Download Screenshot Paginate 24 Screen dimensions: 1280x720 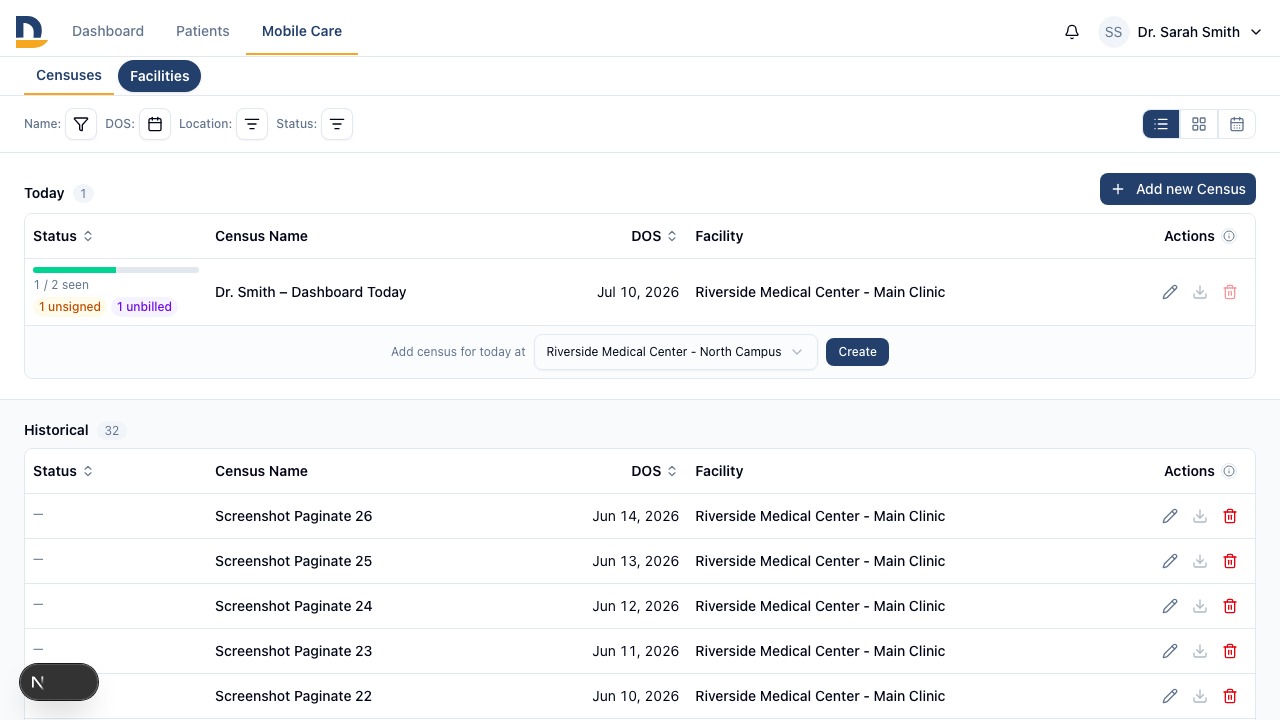click(1200, 606)
